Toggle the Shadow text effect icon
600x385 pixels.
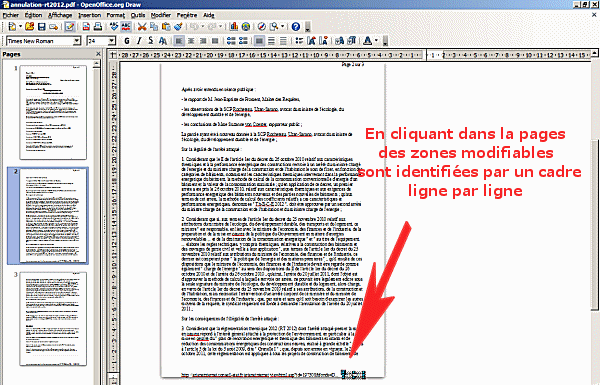tap(163, 41)
